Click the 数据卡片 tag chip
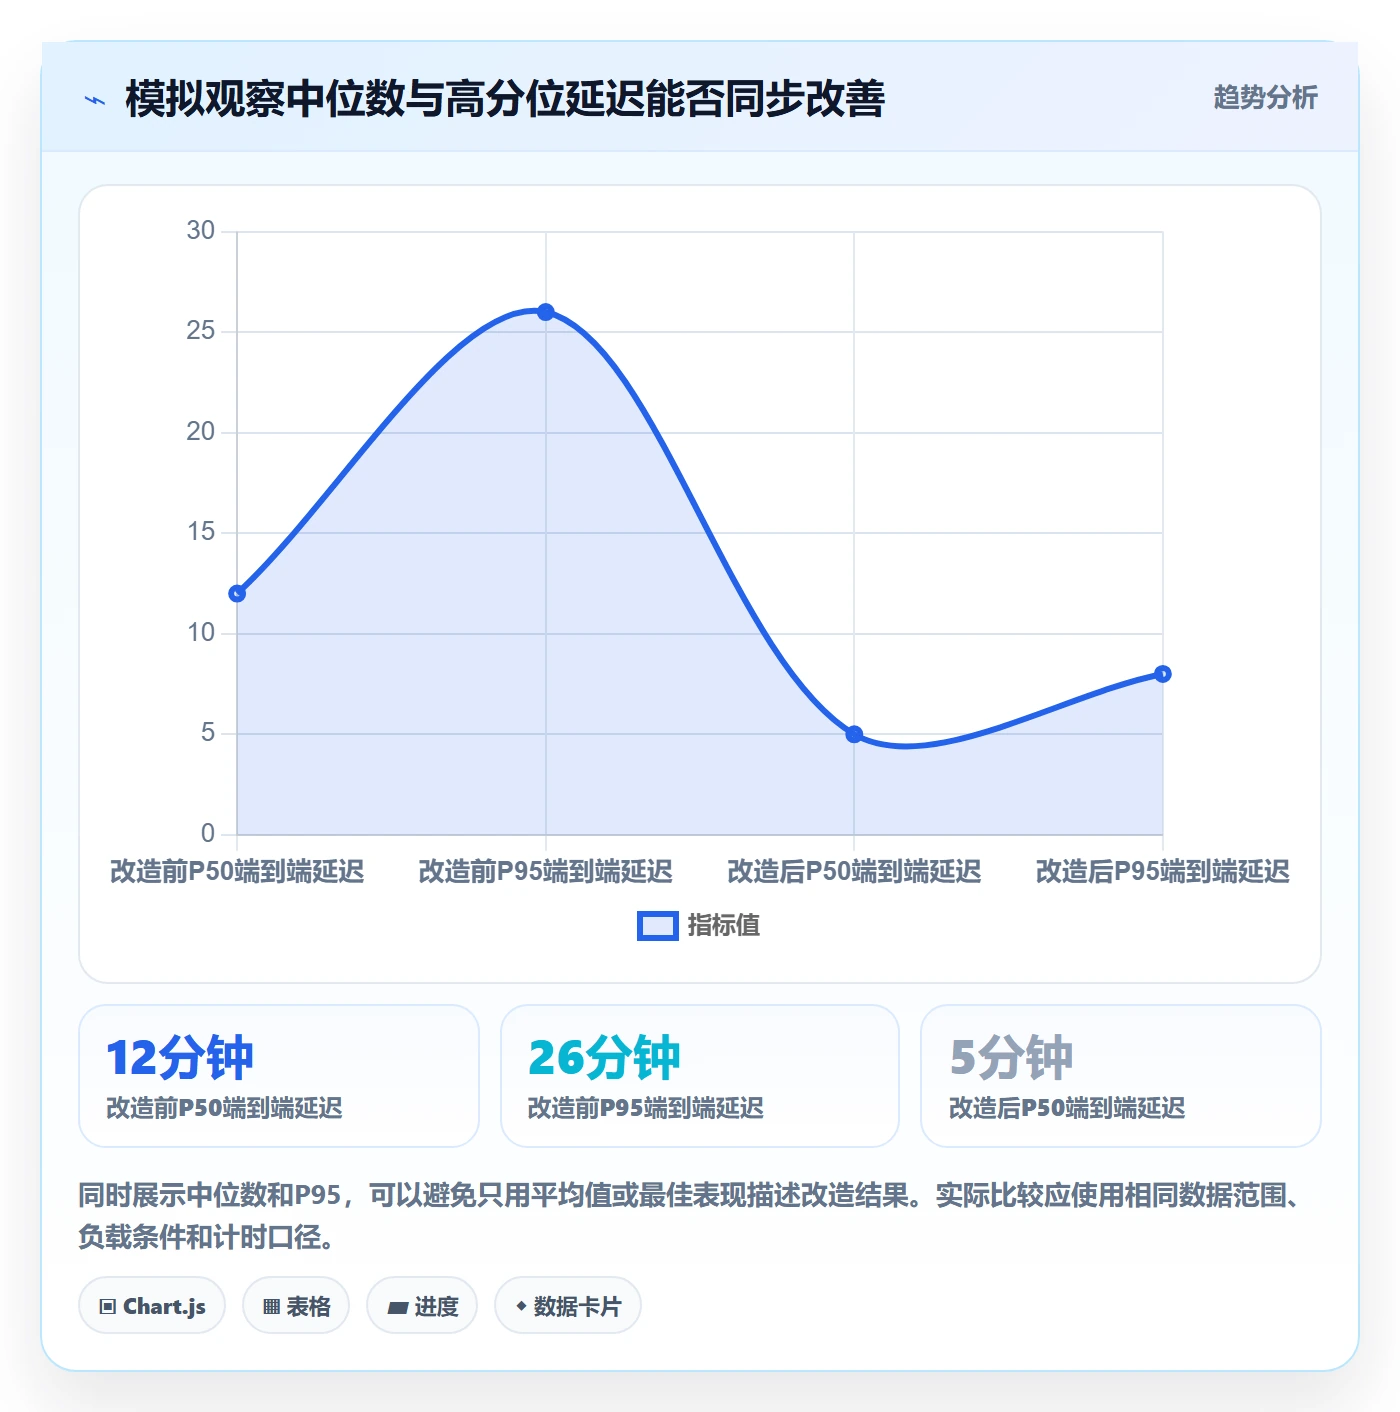The height and width of the screenshot is (1412, 1400). tap(568, 1305)
